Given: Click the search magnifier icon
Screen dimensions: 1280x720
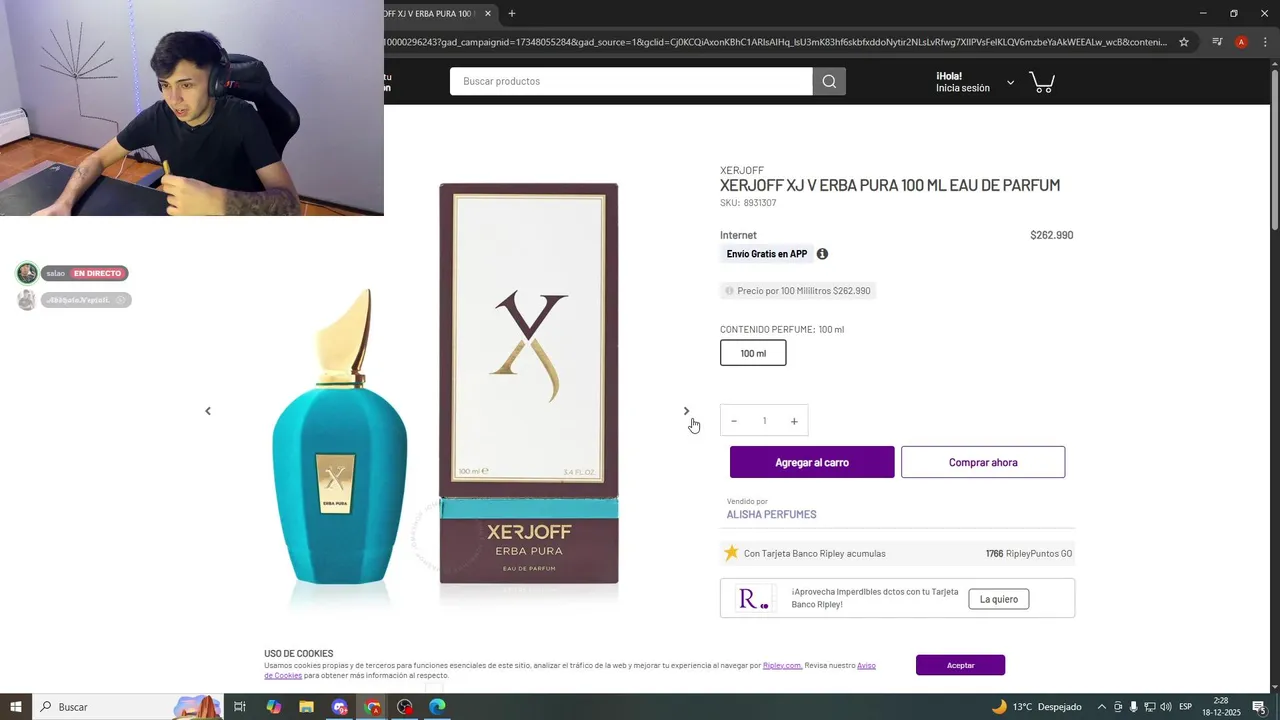Looking at the screenshot, I should coord(829,81).
